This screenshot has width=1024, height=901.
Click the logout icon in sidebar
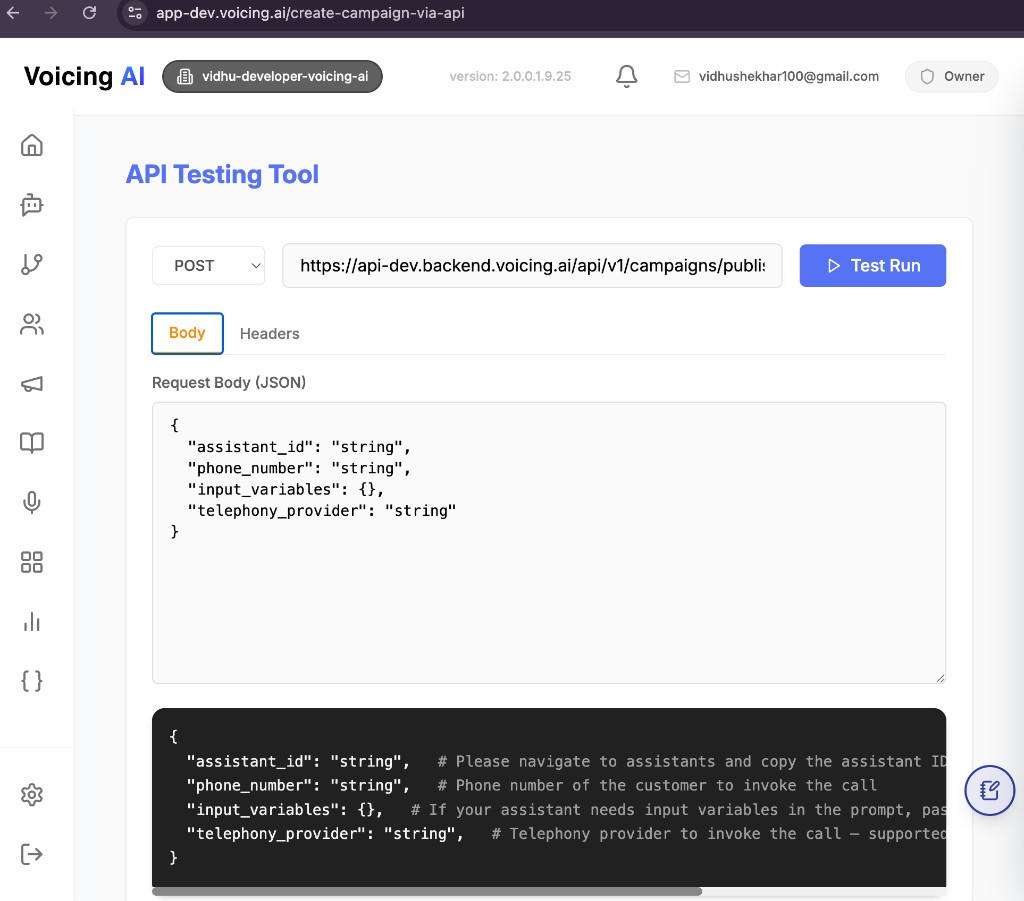tap(31, 854)
